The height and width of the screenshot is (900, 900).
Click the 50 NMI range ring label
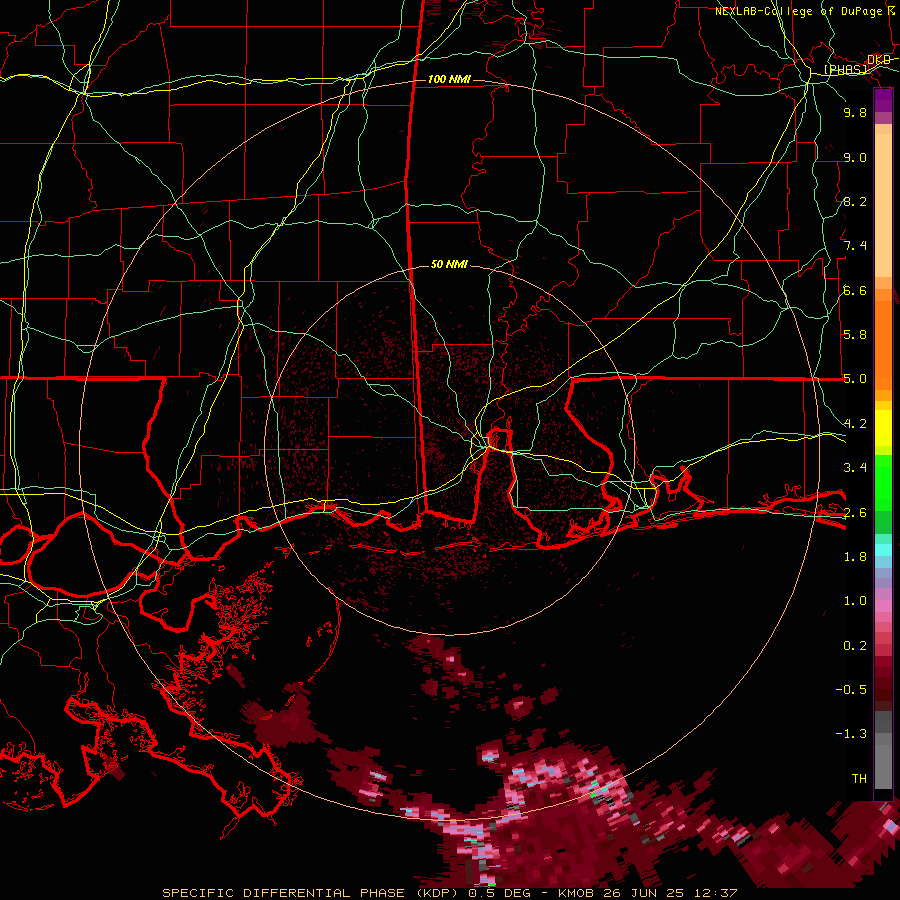[449, 264]
